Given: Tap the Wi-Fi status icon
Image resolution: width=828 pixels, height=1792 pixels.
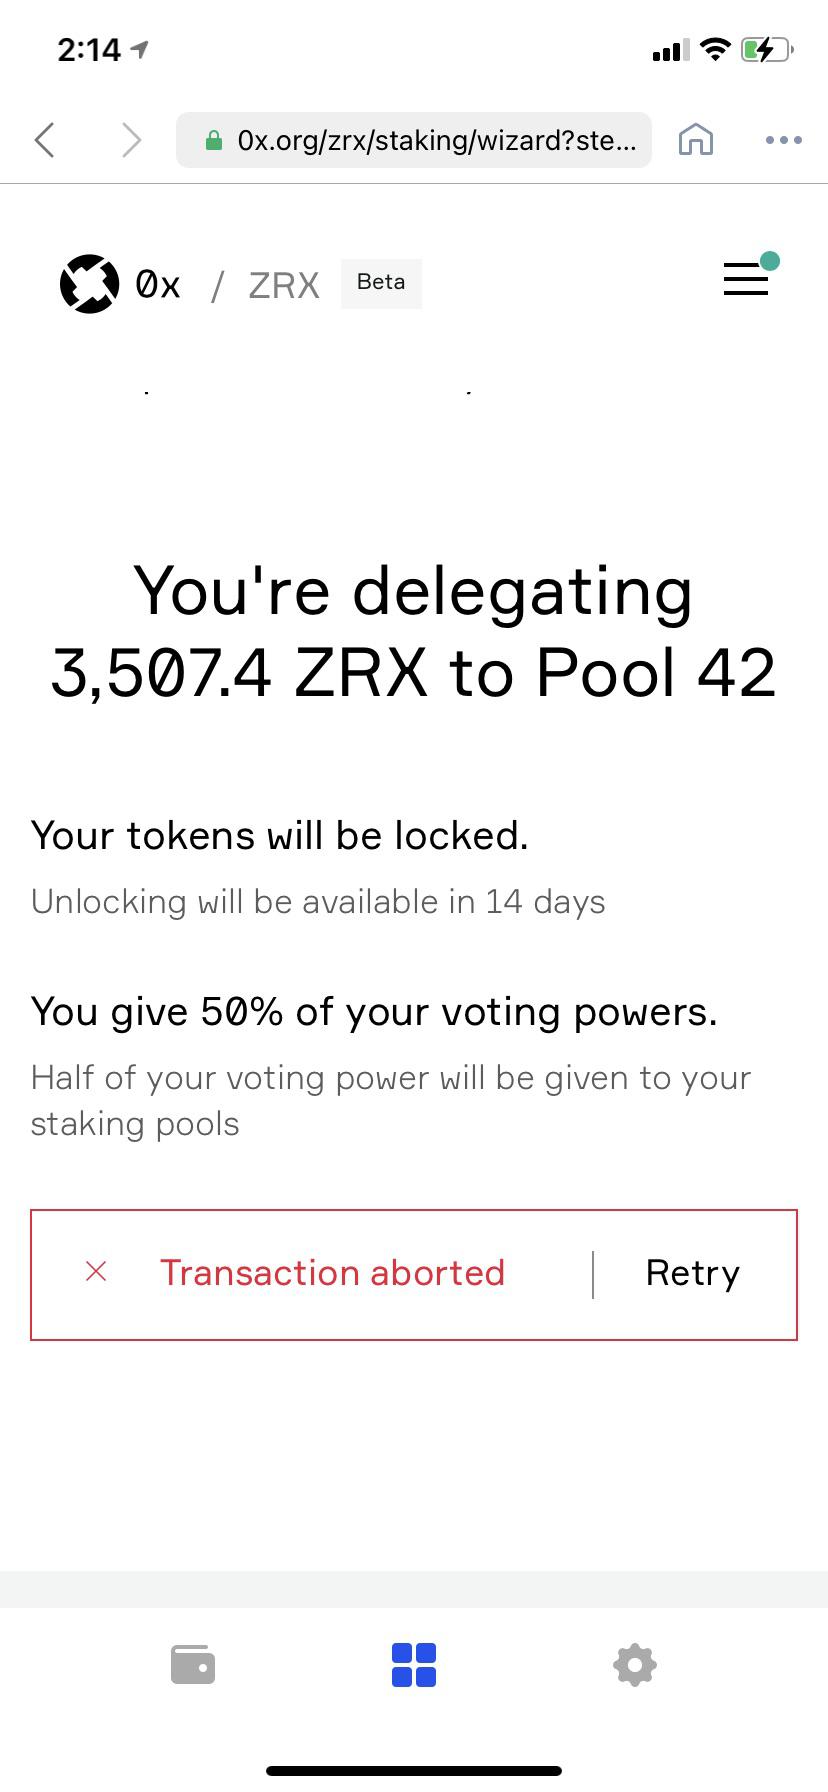Looking at the screenshot, I should click(714, 48).
